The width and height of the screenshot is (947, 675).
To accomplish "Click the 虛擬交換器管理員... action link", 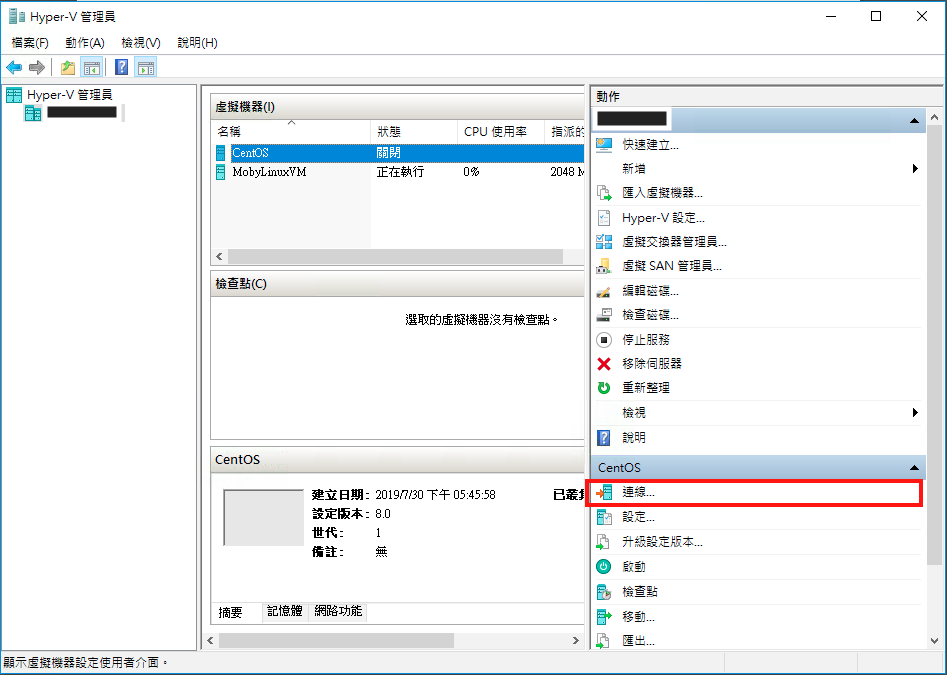I will point(674,242).
